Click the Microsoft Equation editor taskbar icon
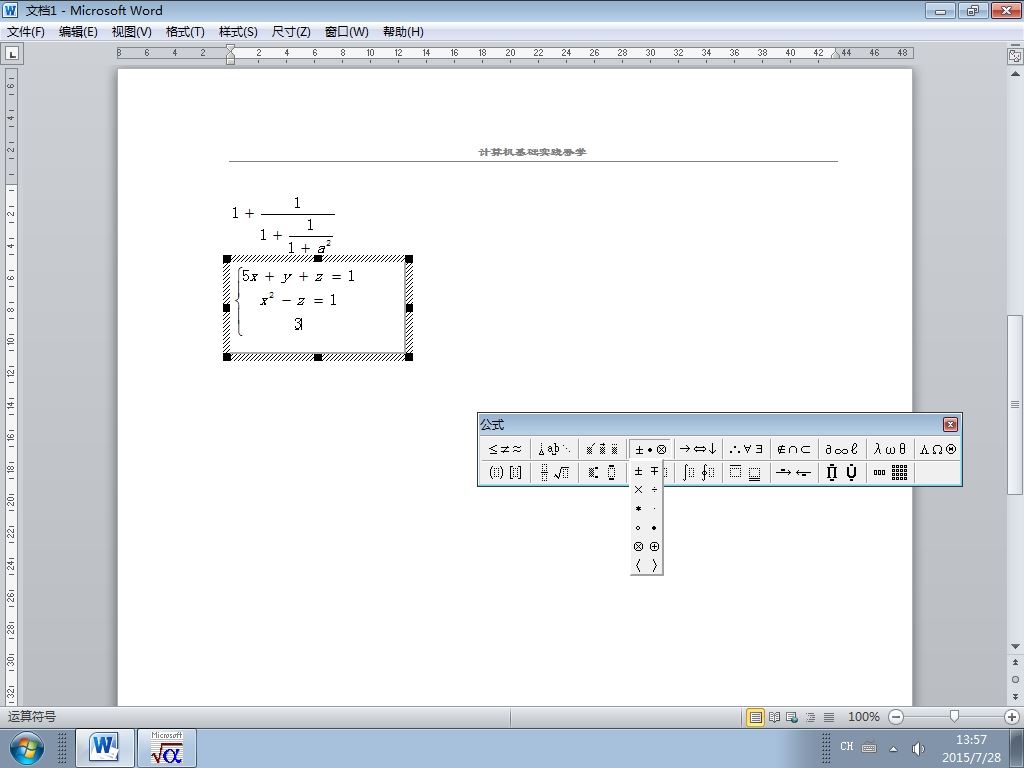This screenshot has width=1024, height=768. [x=167, y=748]
